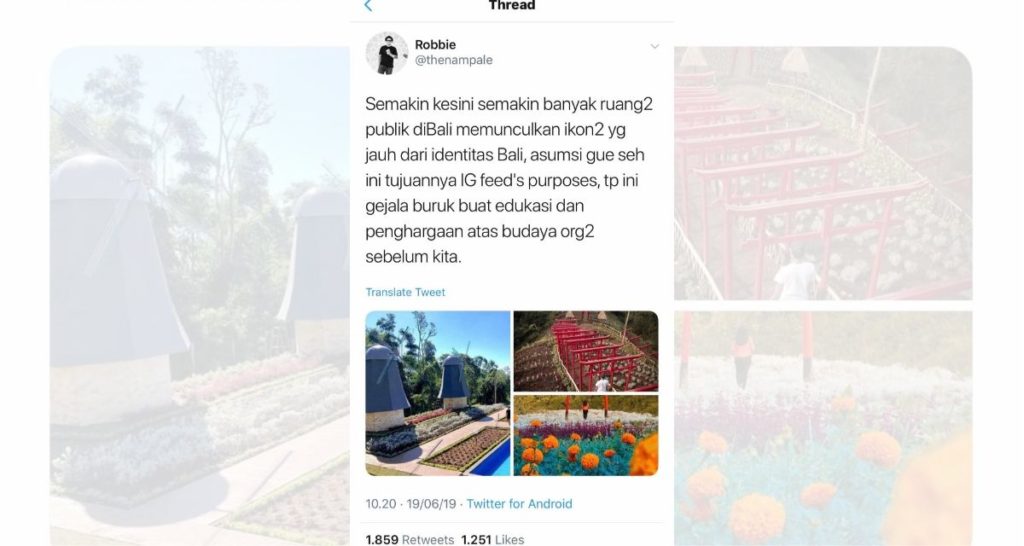This screenshot has height=546, width=1024.
Task: View the 1.251 Likes list
Action: (492, 539)
